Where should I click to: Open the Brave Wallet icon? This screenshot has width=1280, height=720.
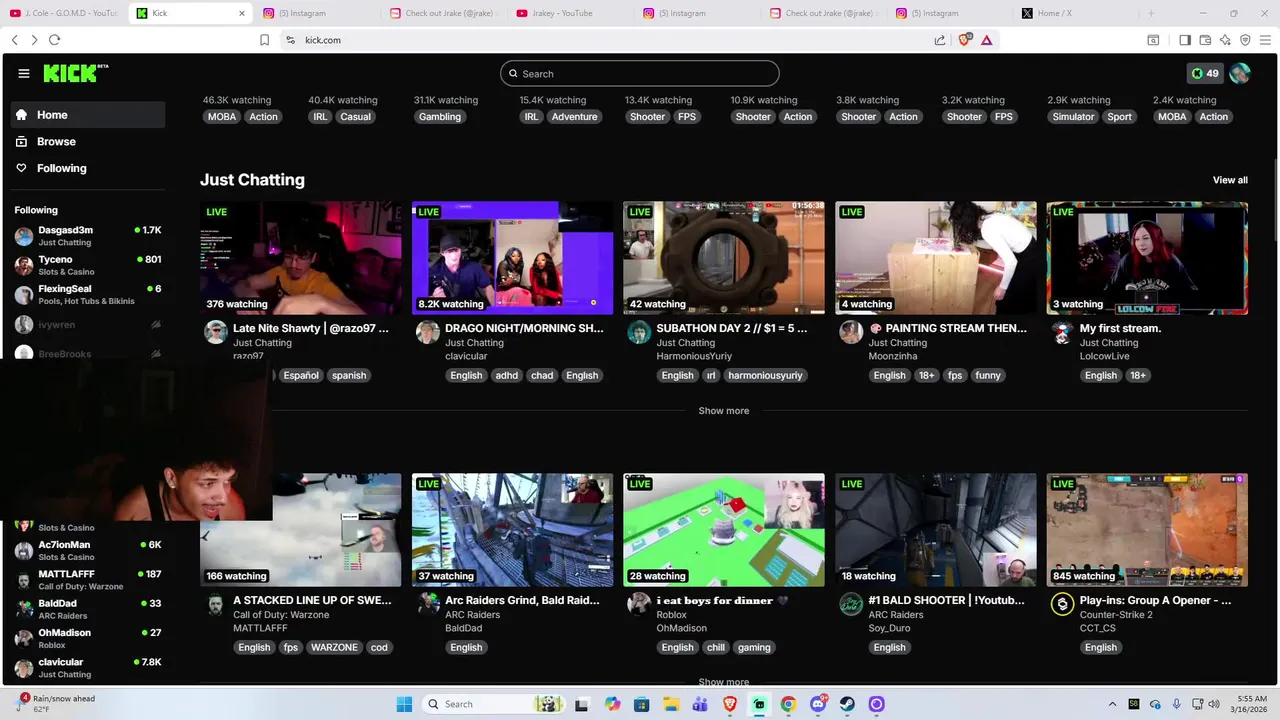[x=1205, y=40]
